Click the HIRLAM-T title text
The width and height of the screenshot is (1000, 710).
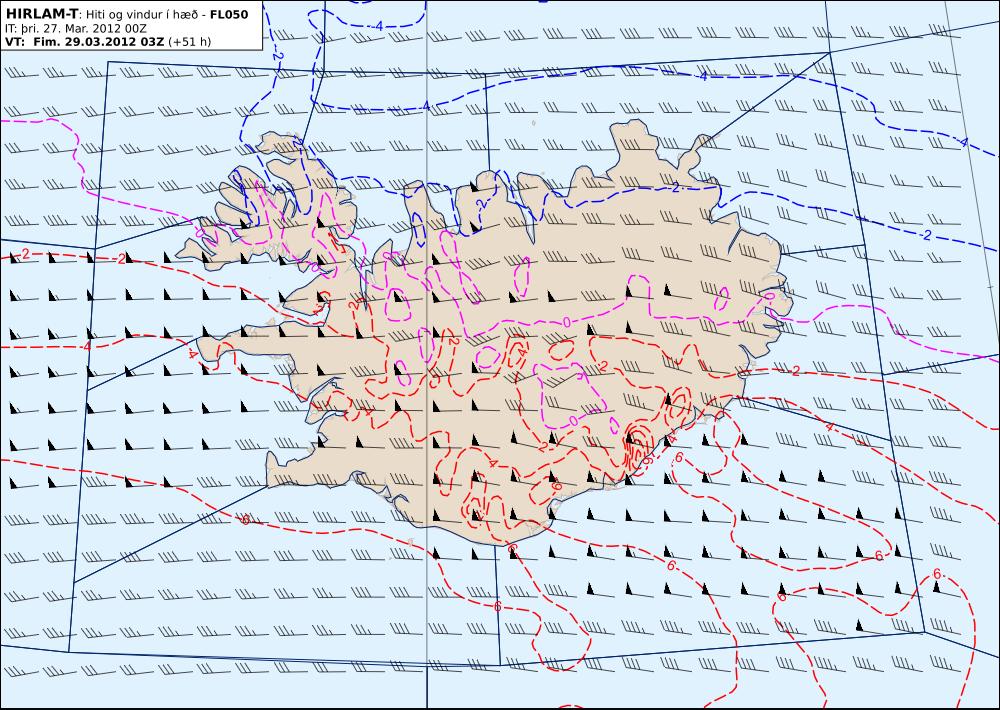41,14
